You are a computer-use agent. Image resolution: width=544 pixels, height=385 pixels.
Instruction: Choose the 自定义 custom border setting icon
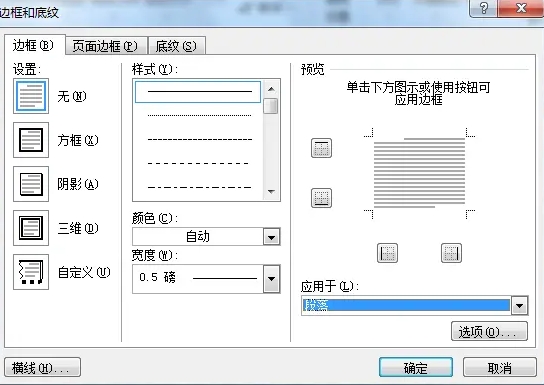pos(31,272)
